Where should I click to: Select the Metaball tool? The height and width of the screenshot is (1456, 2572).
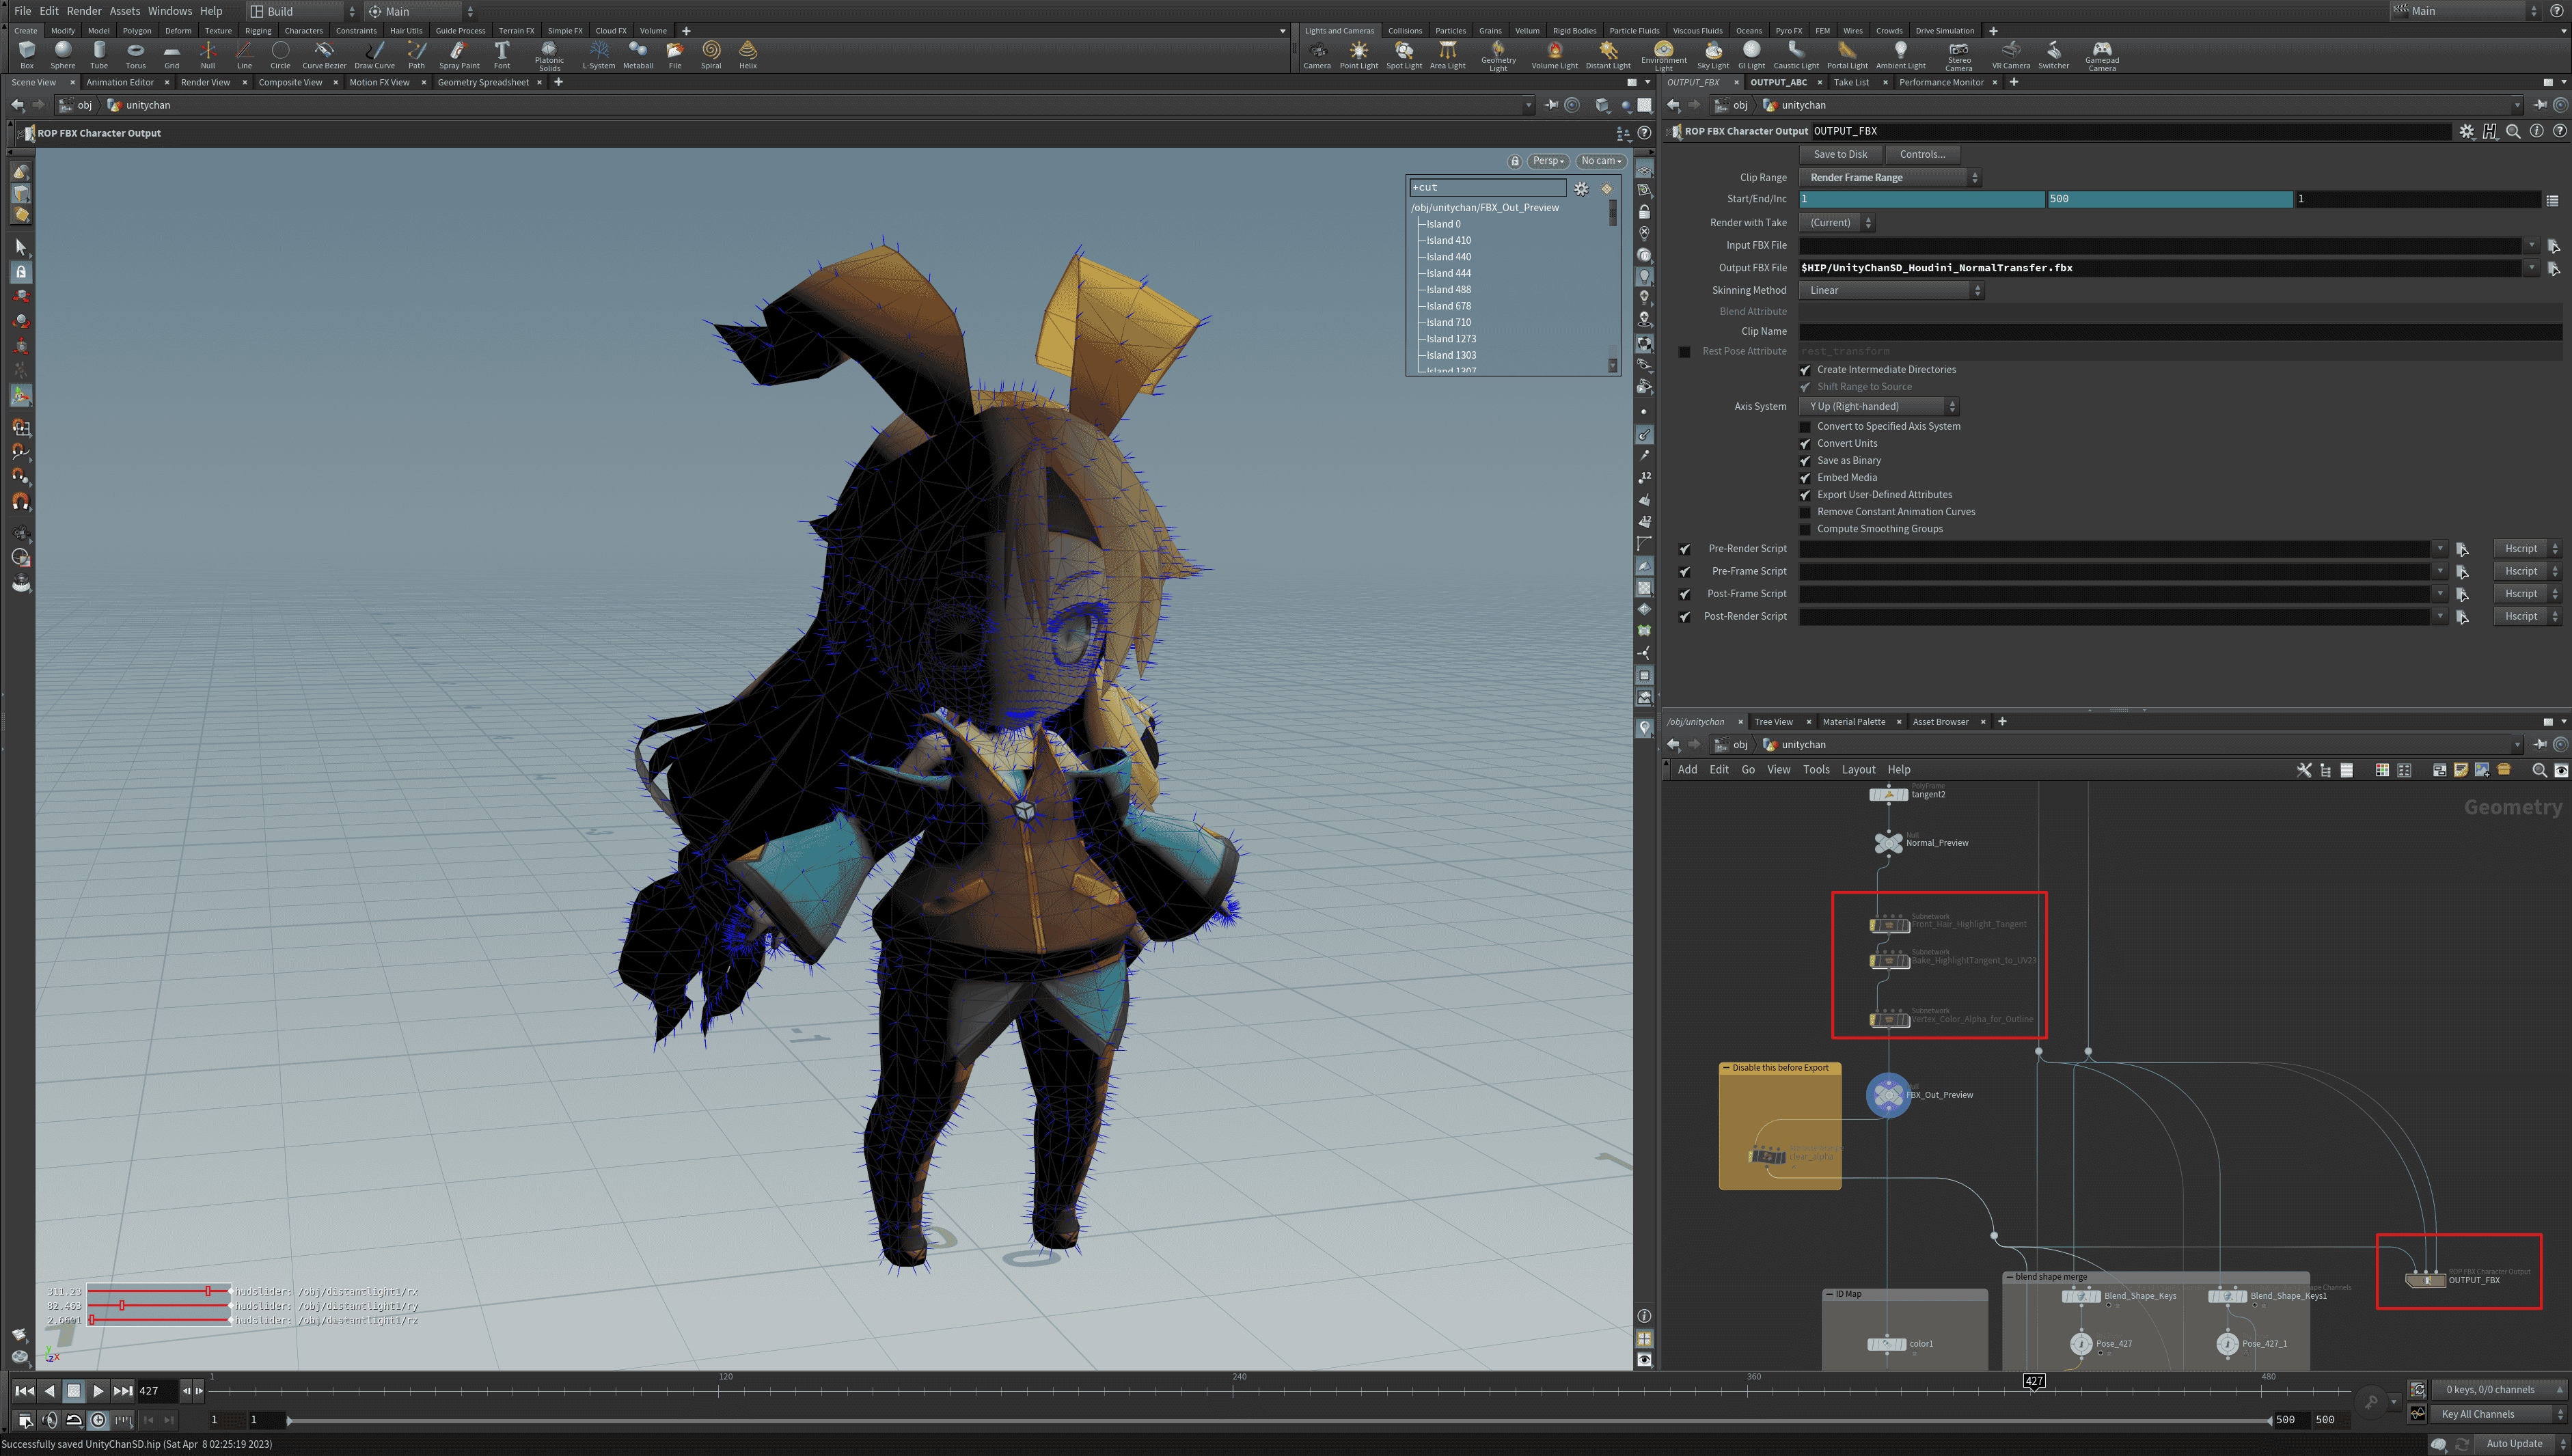pos(638,55)
